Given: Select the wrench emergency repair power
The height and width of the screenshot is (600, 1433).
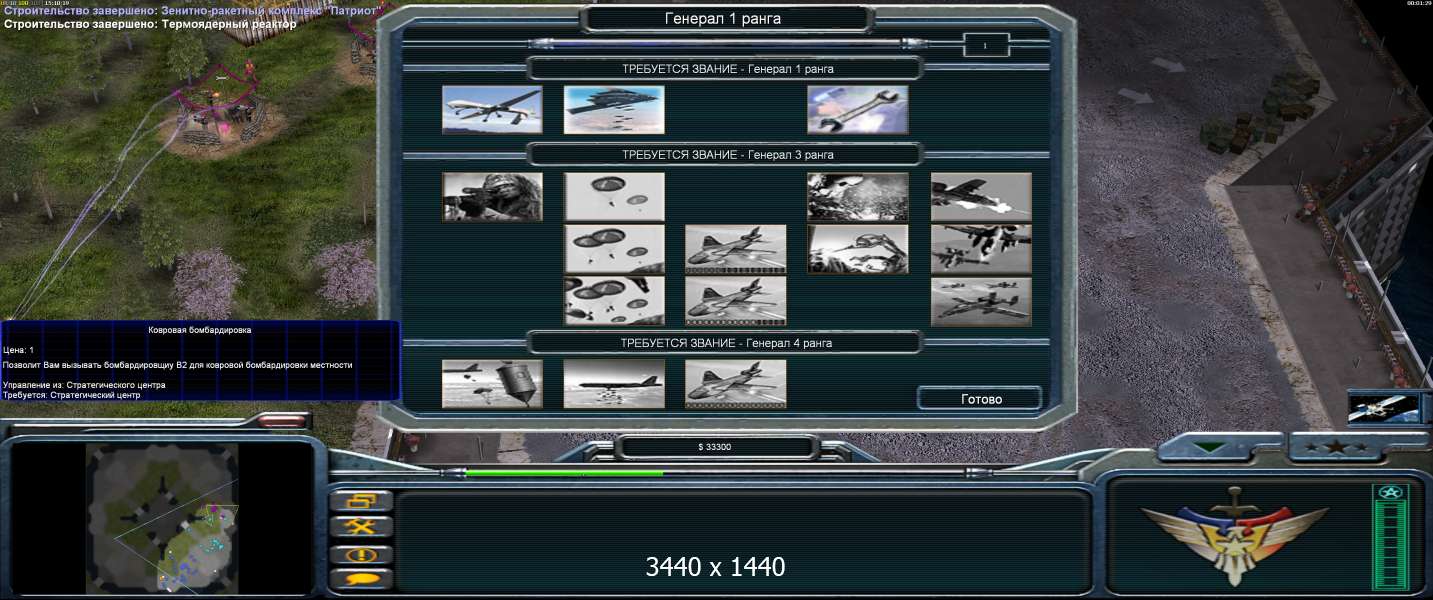Looking at the screenshot, I should click(x=857, y=110).
